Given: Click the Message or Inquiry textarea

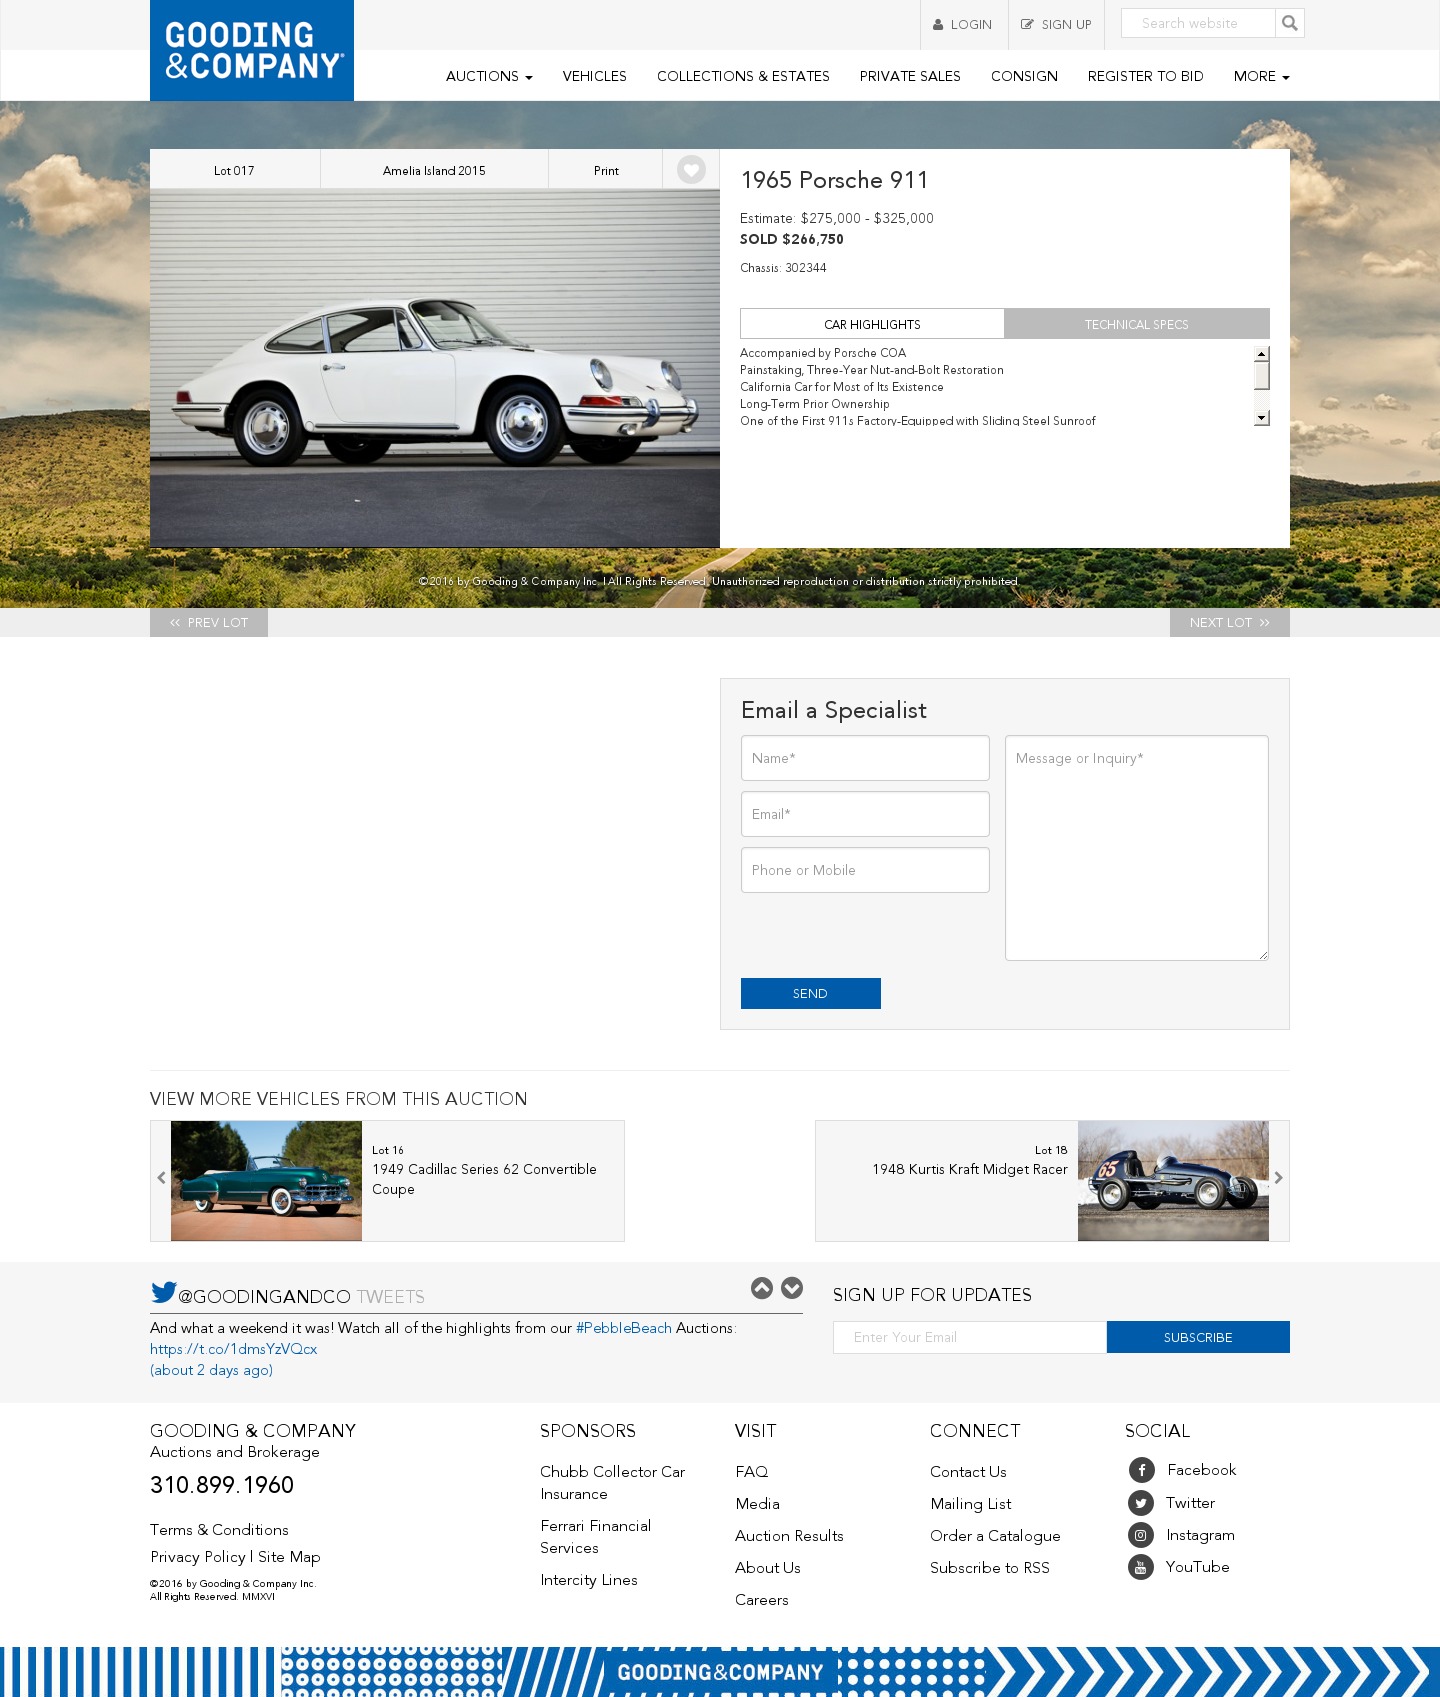Looking at the screenshot, I should click(1137, 848).
